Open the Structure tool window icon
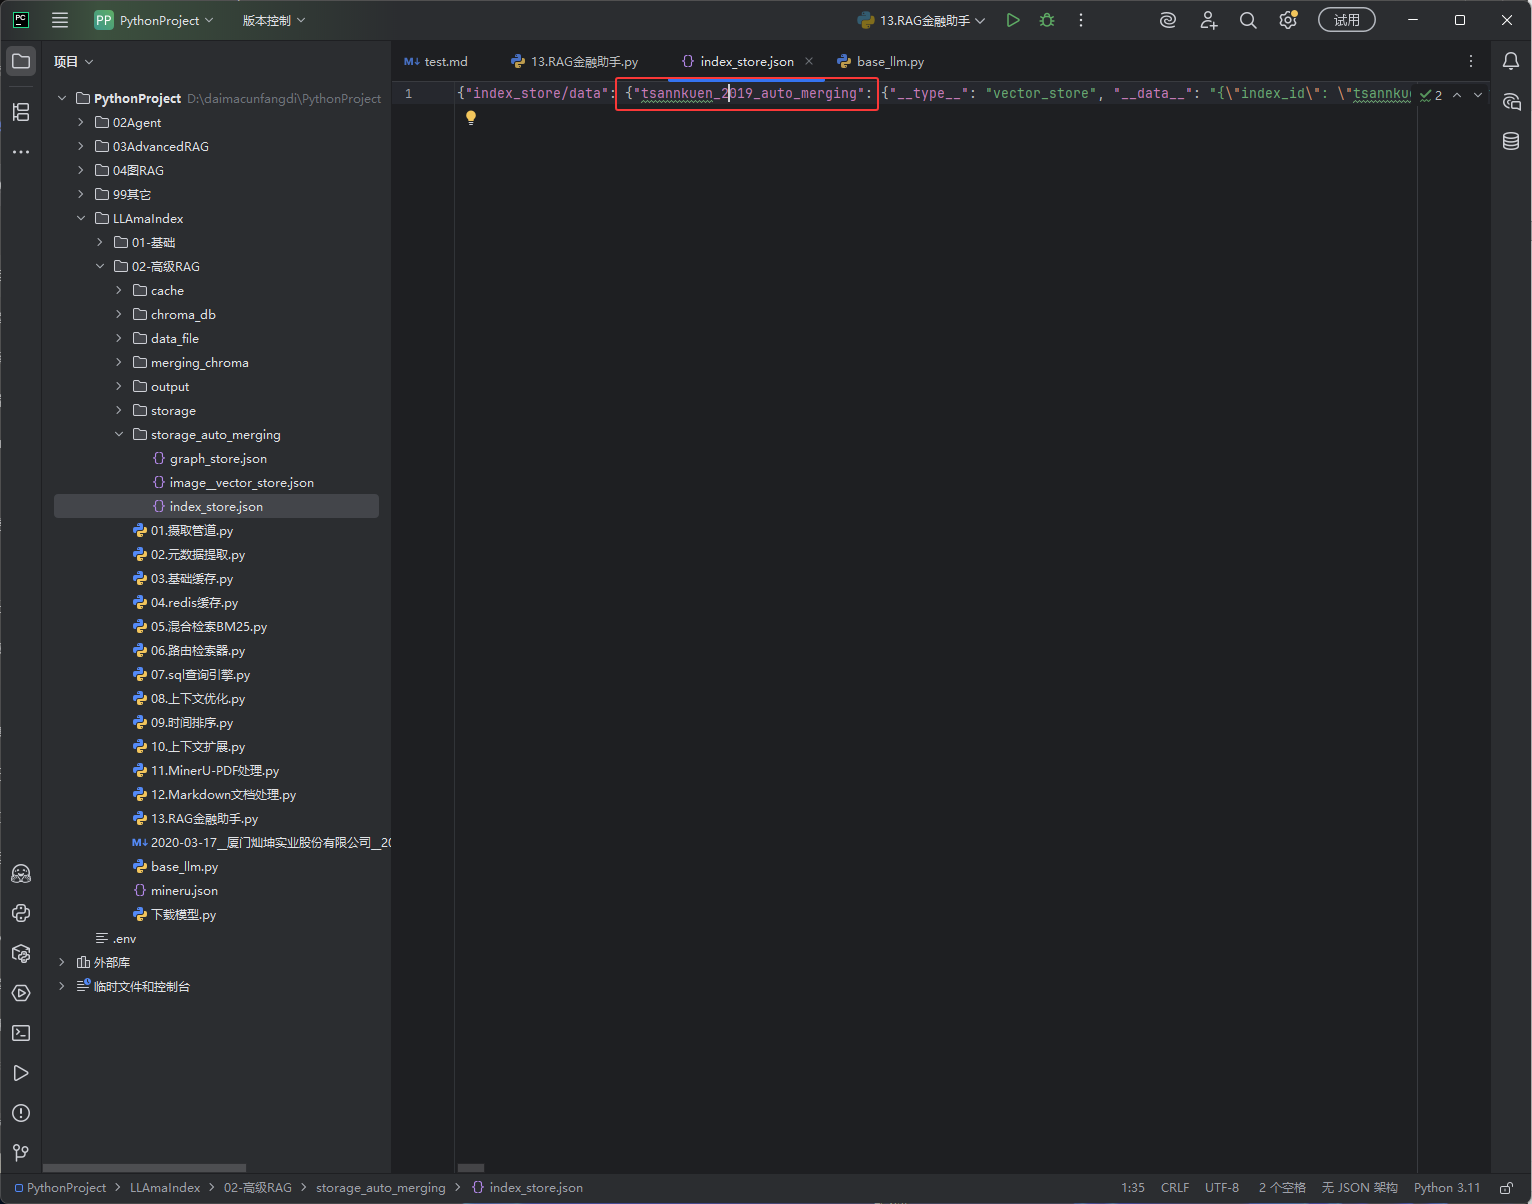 tap(21, 112)
